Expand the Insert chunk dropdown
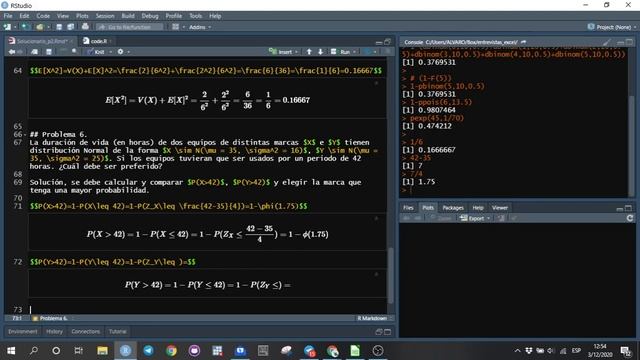The width and height of the screenshot is (640, 360). (296, 52)
